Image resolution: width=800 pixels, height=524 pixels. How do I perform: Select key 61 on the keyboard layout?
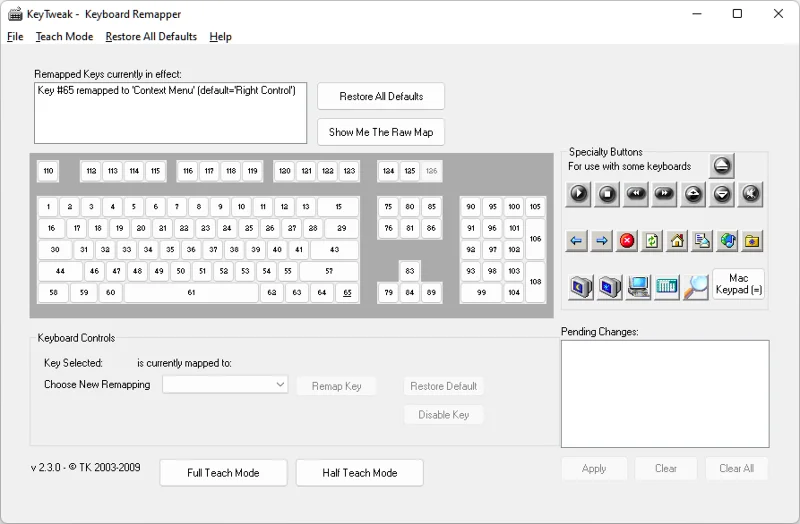[191, 293]
